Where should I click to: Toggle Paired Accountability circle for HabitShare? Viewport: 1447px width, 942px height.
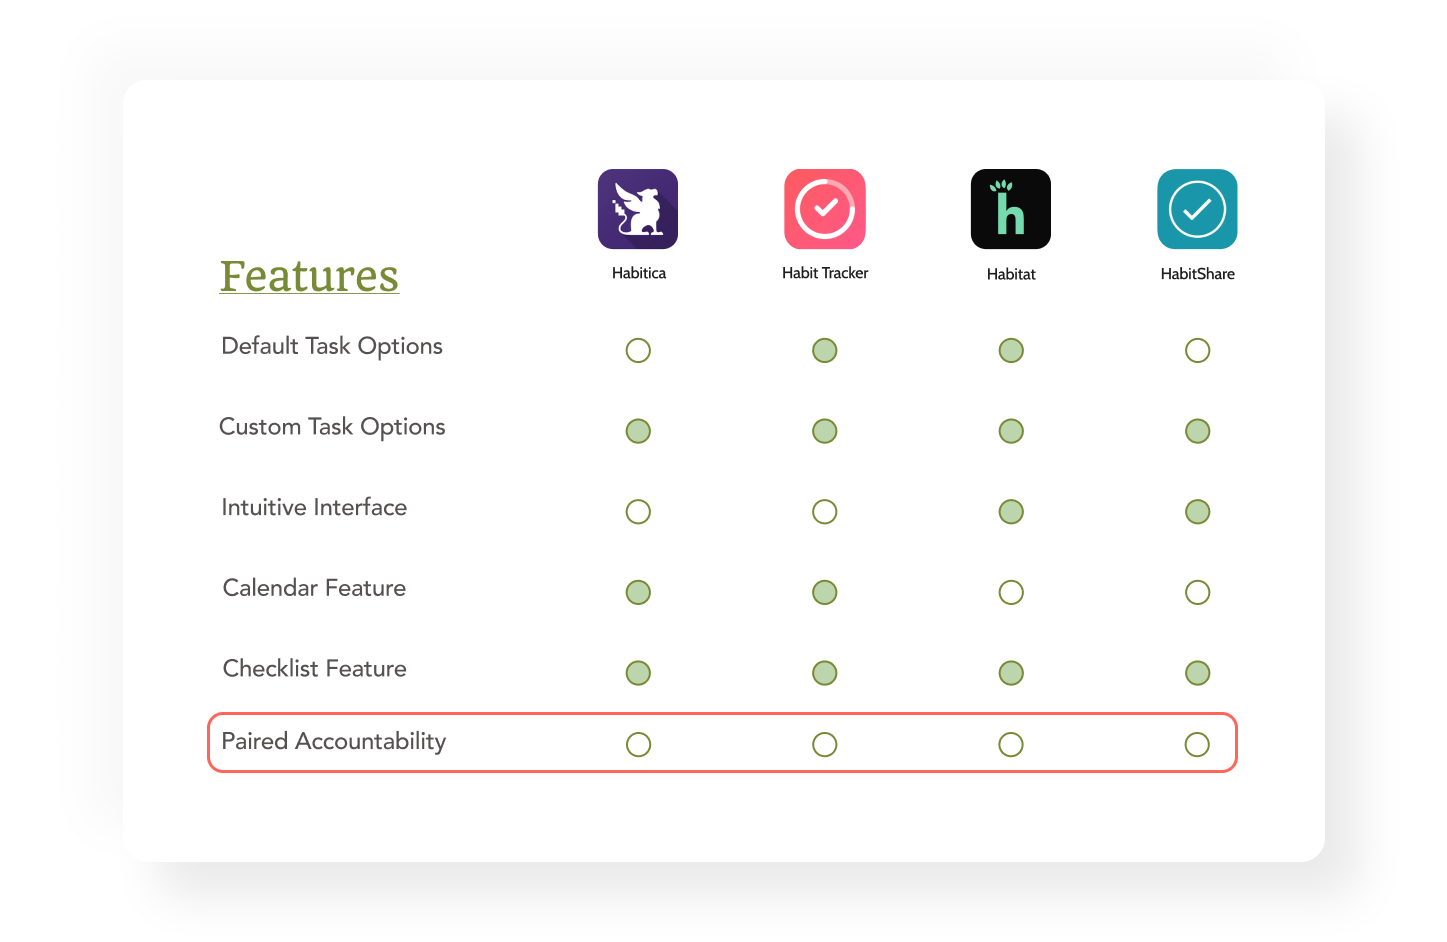click(x=1197, y=744)
